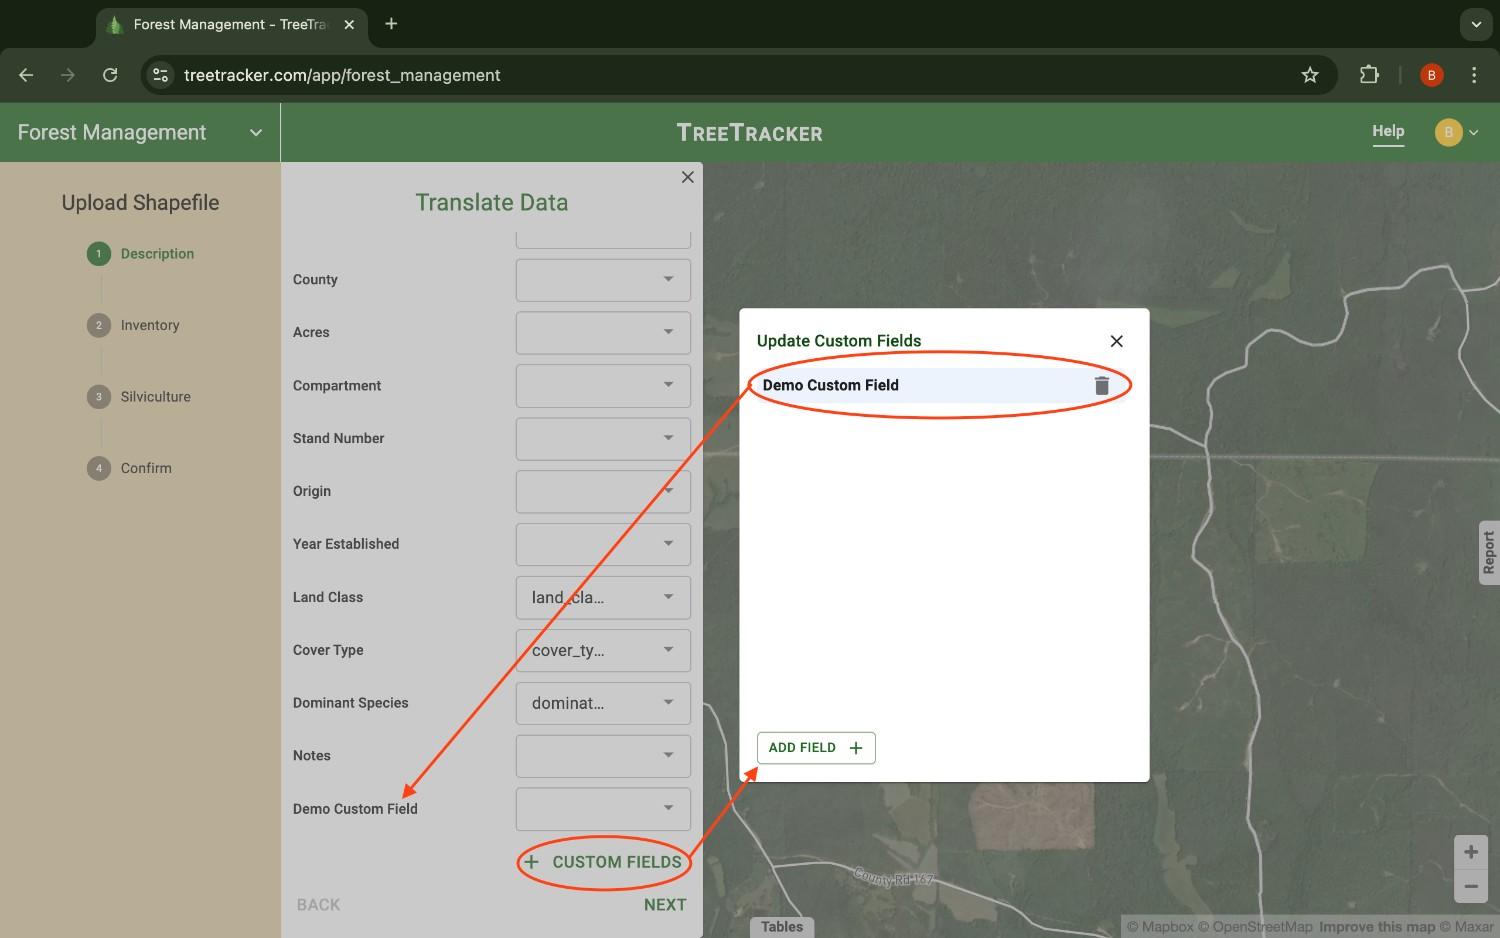Viewport: 1500px width, 938px height.
Task: Bookmark the page via star icon
Action: coord(1310,75)
